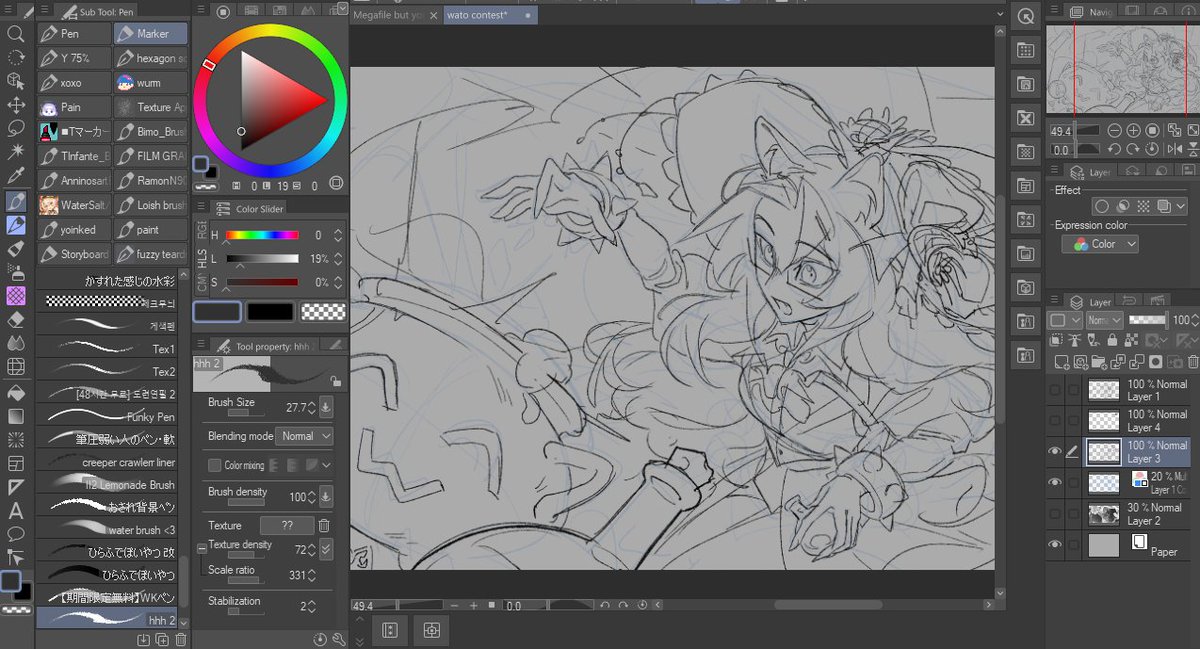Adjust the Hue color slider
Image resolution: width=1200 pixels, height=649 pixels.
point(262,235)
